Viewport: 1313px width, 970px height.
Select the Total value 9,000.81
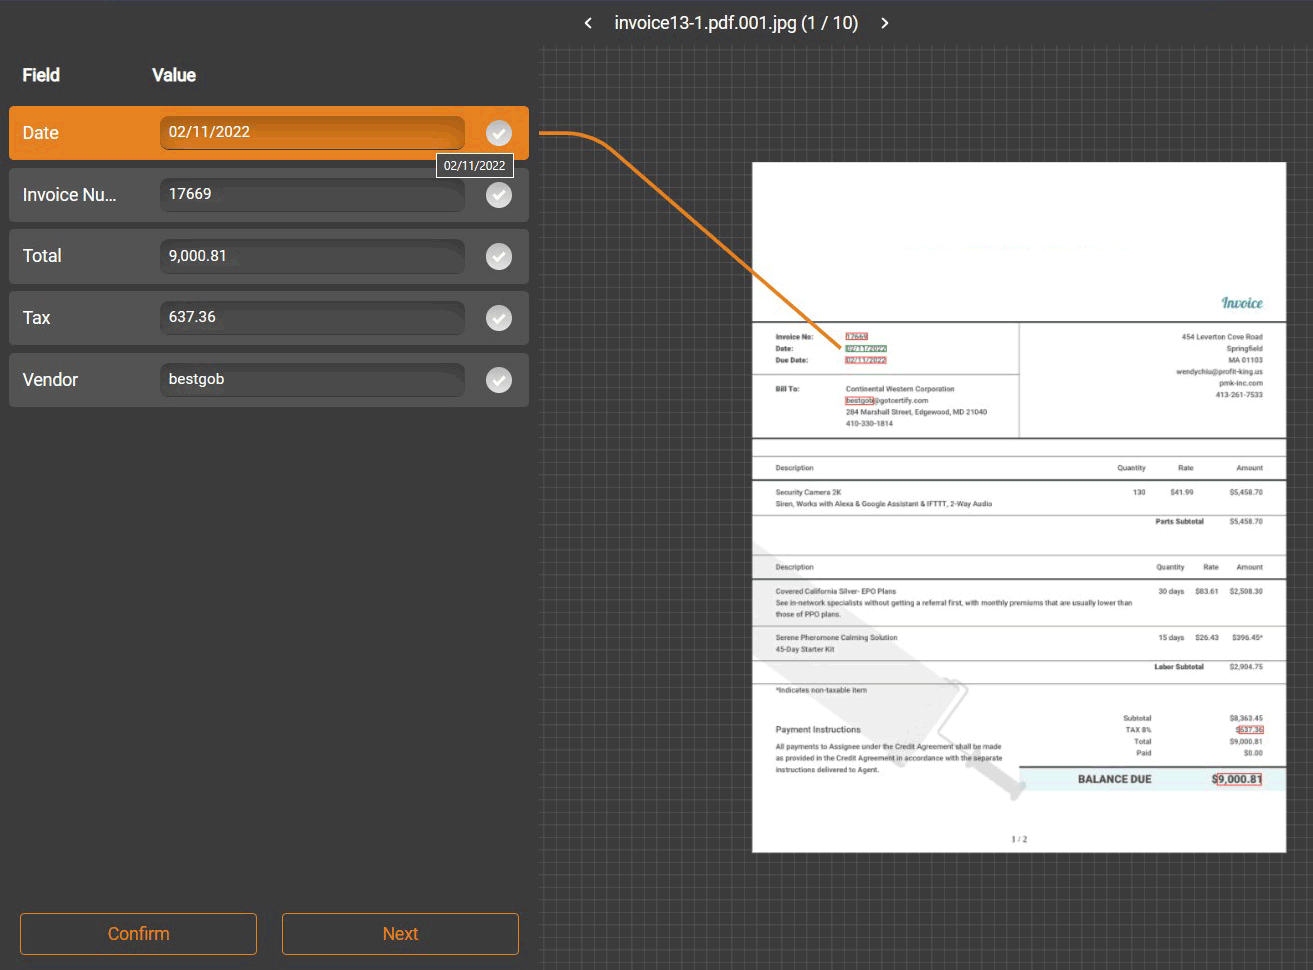(311, 256)
